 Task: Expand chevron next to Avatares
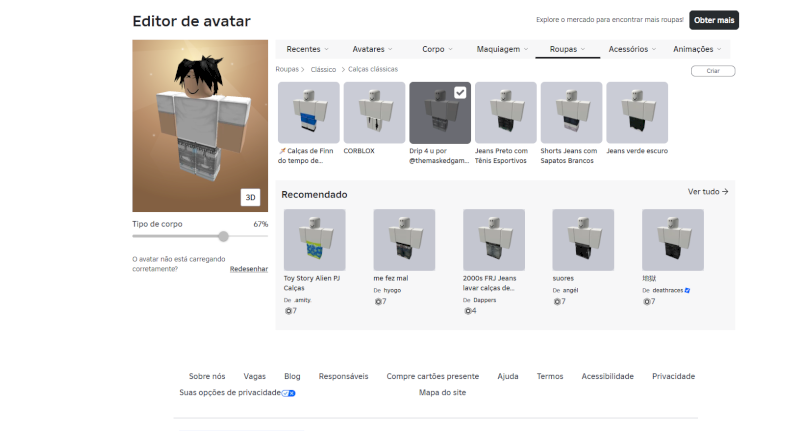click(x=390, y=49)
